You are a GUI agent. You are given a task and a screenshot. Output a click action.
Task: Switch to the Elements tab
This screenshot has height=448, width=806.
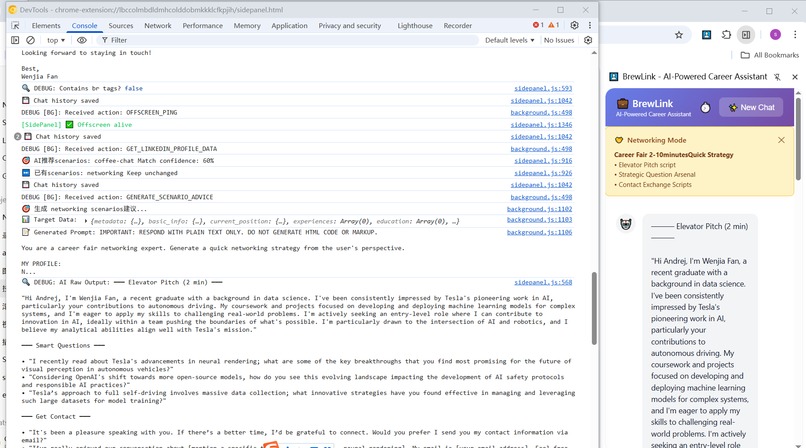tap(46, 25)
